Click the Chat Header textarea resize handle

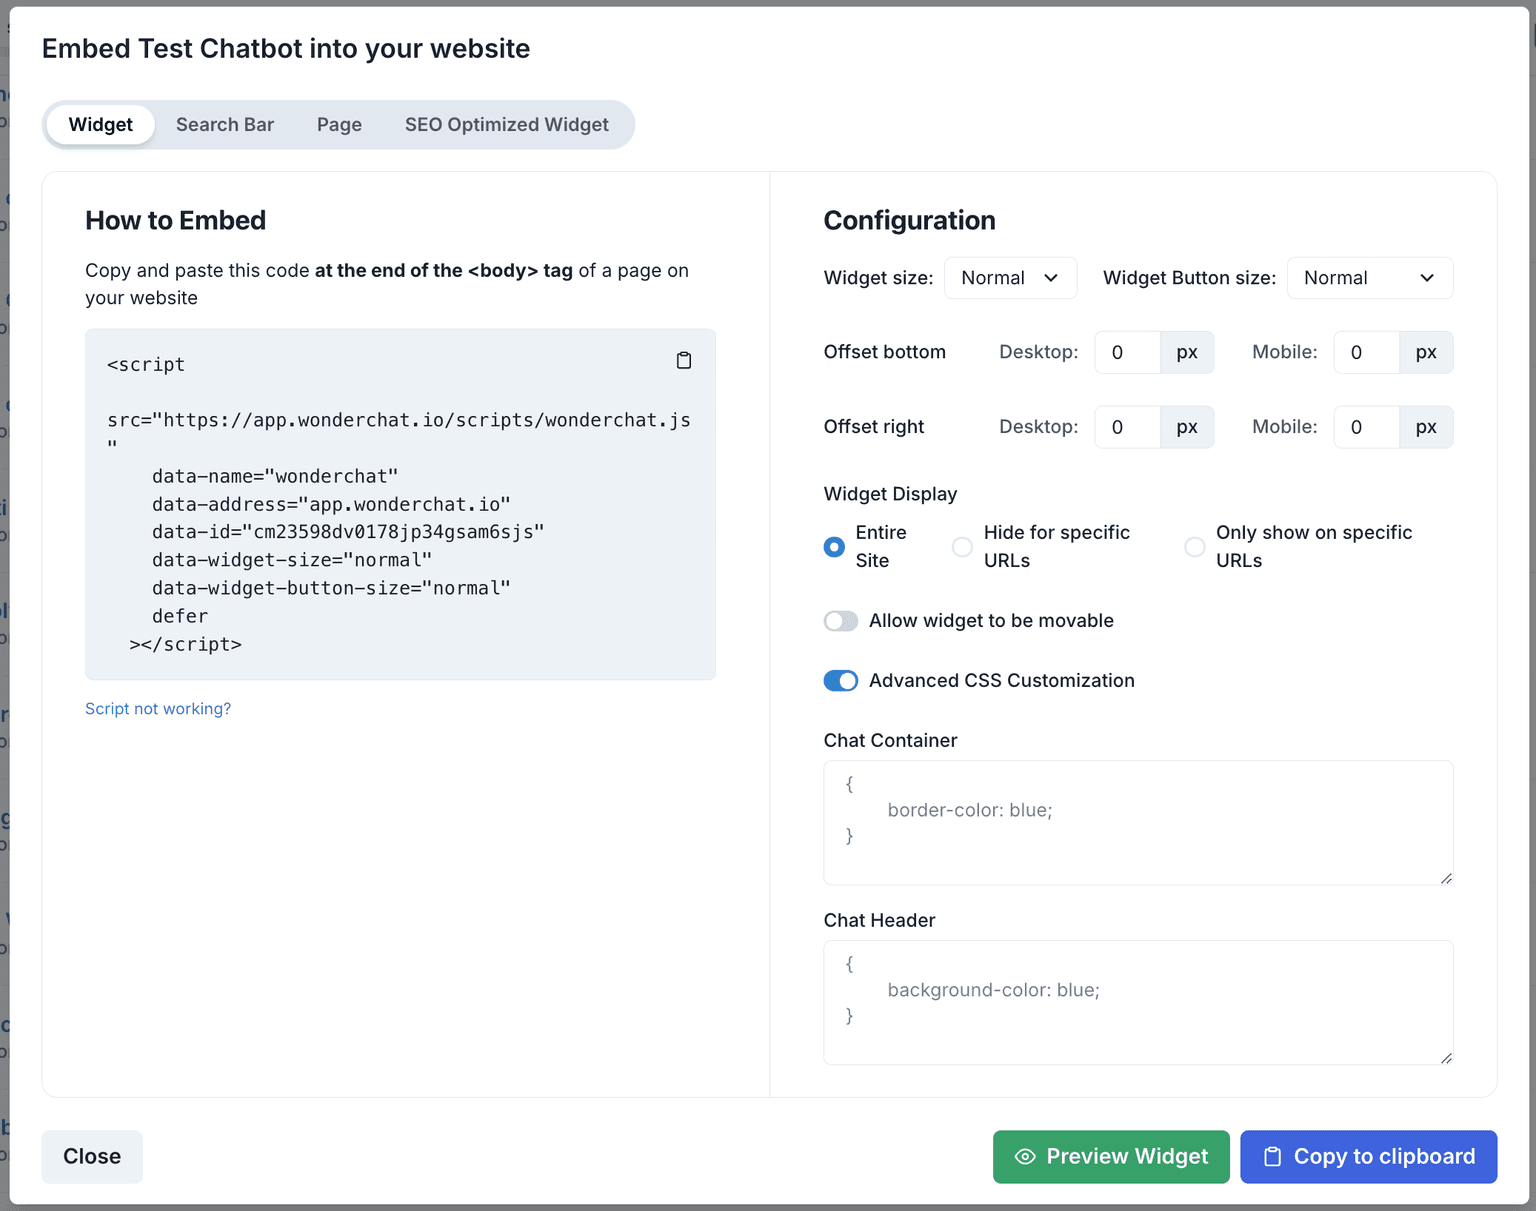point(1446,1058)
